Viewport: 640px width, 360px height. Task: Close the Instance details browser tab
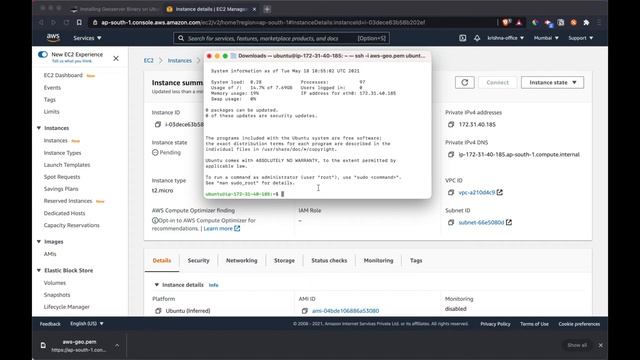point(254,9)
